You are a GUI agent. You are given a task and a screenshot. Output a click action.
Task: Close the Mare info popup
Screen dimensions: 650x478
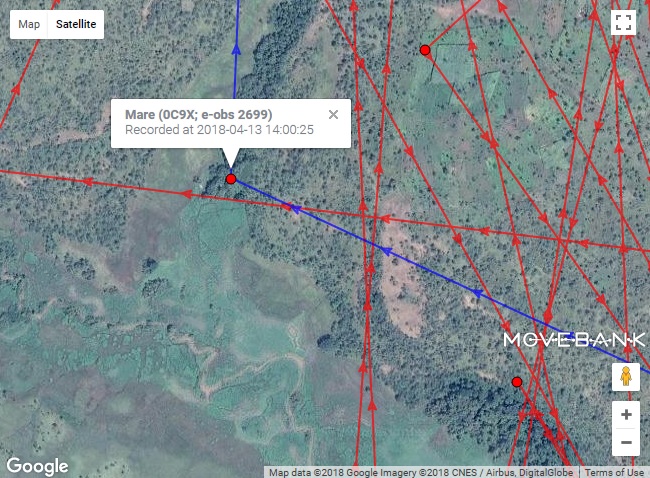tap(333, 115)
